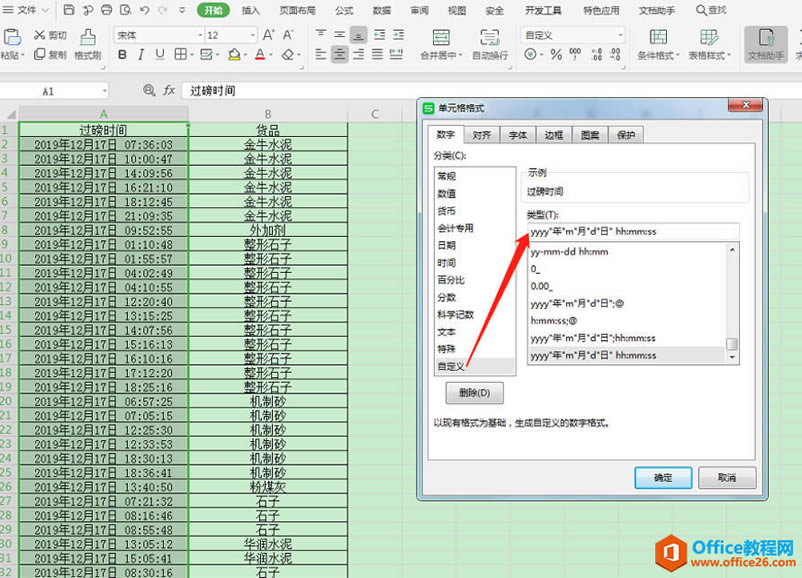Click the justify alignment icon
Viewport: 802px width, 578px height.
(x=377, y=54)
